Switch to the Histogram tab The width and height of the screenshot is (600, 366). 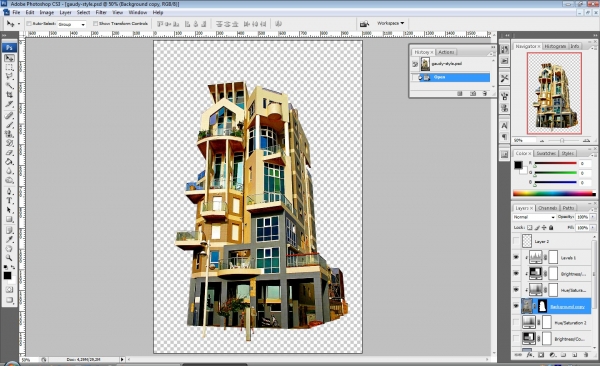[555, 46]
